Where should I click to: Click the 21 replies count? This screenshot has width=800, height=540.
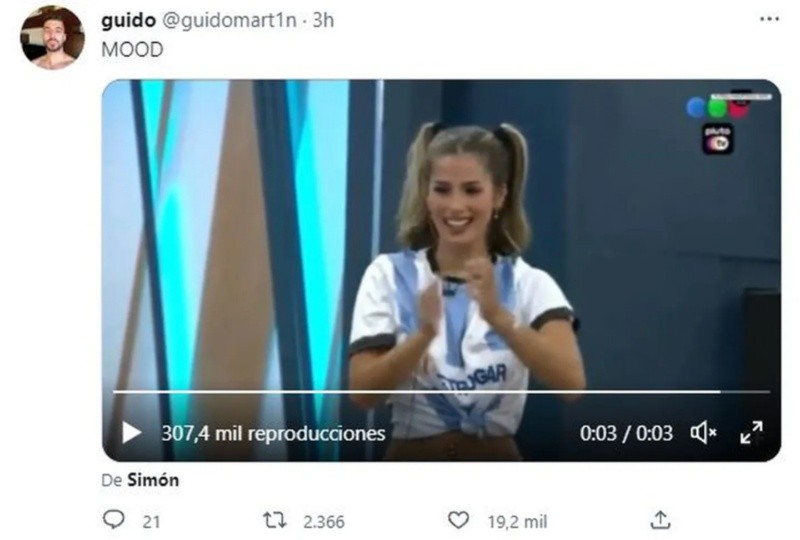pos(151,522)
